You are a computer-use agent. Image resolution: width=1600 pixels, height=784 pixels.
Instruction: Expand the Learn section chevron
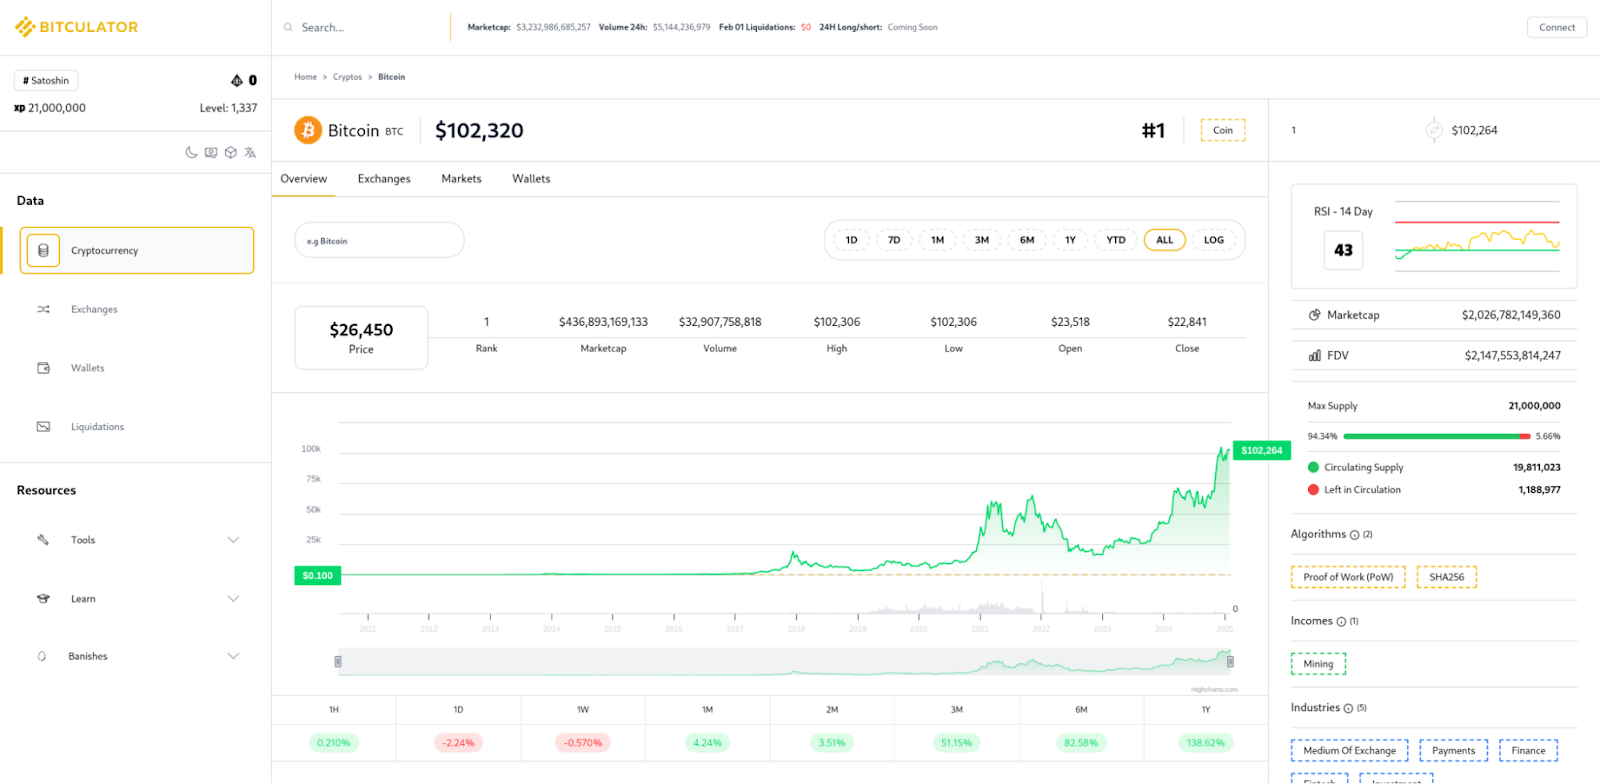233,599
